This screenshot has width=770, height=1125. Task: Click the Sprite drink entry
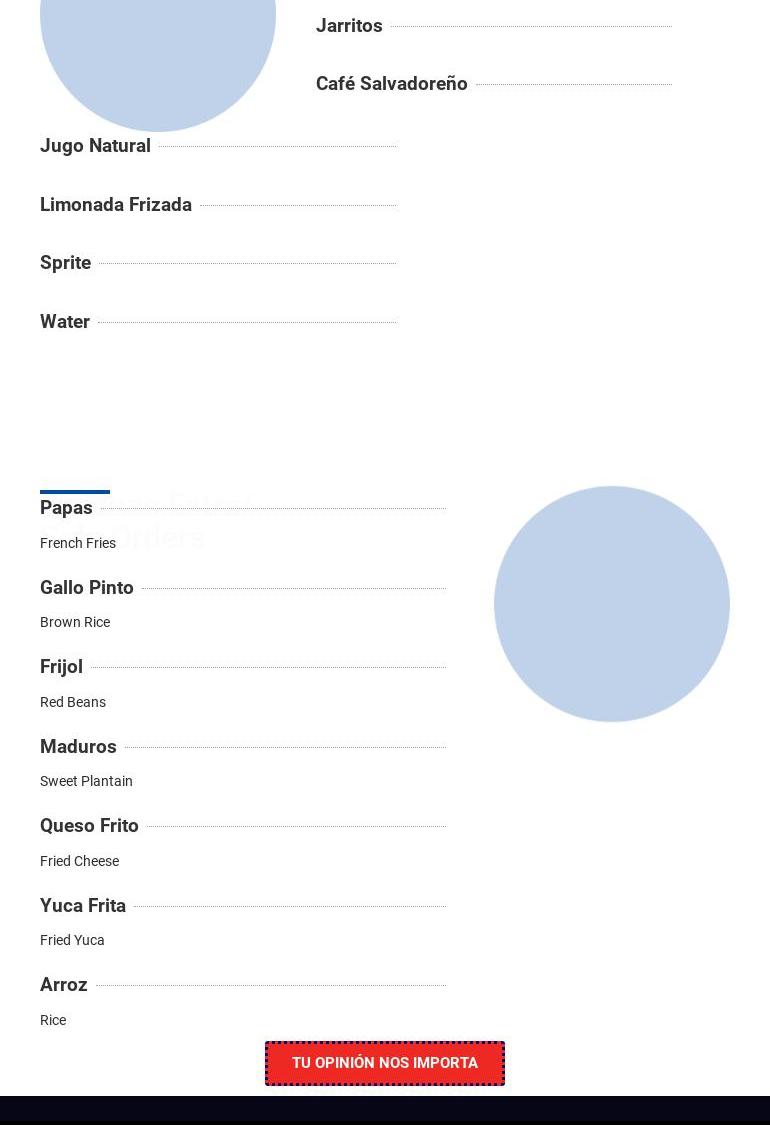(65, 263)
